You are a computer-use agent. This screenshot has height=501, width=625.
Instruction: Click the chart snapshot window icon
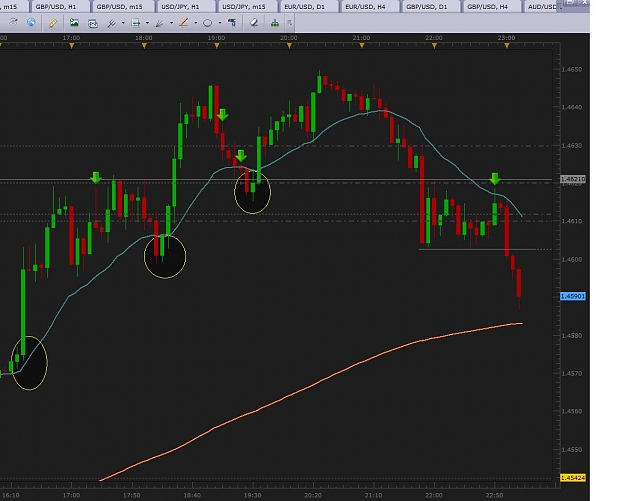[93, 24]
